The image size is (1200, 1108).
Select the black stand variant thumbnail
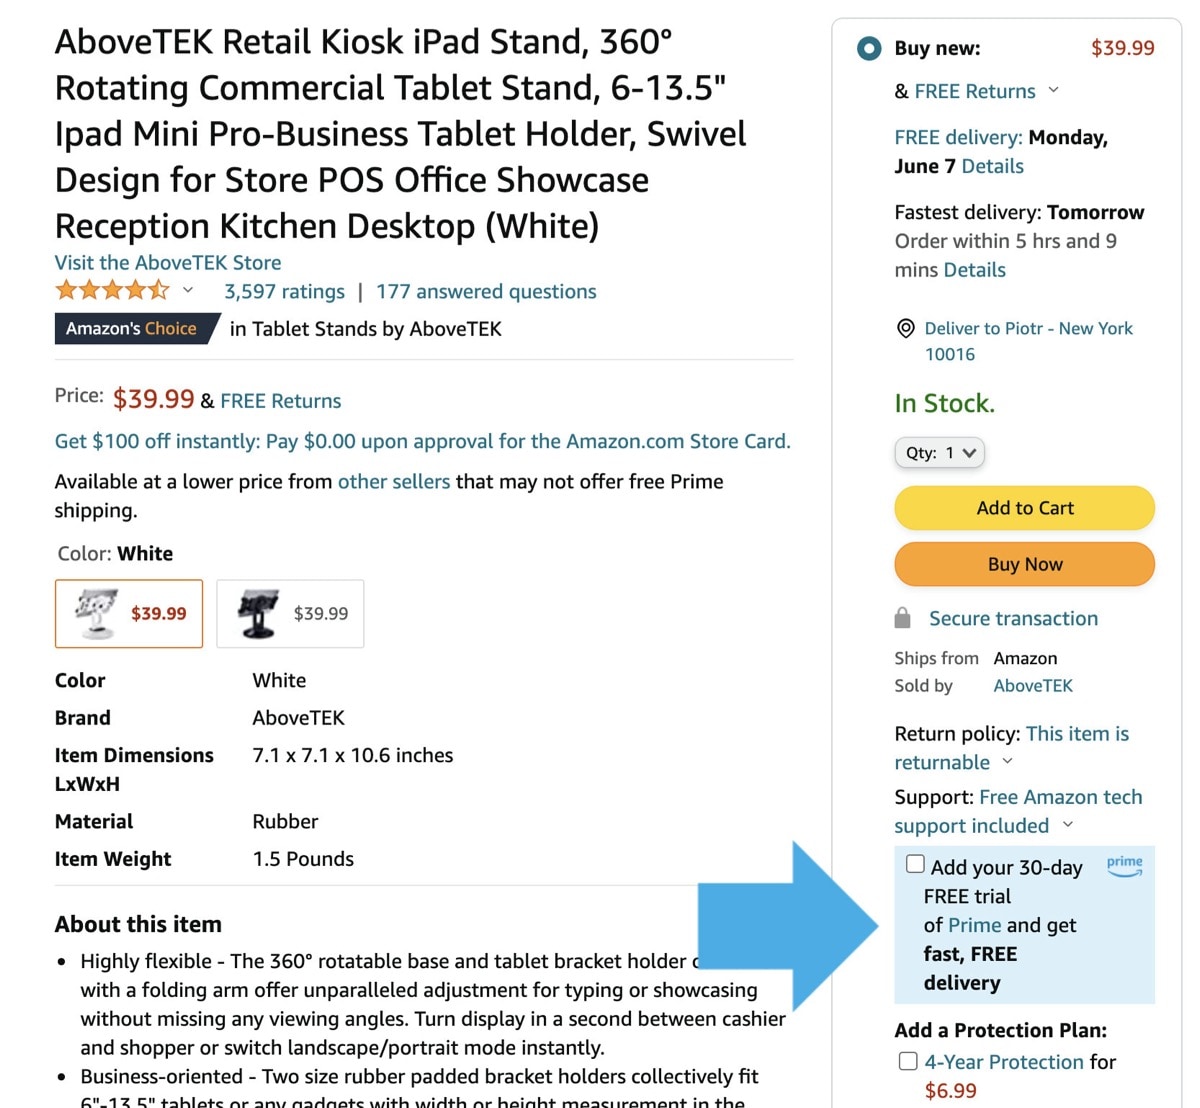tap(290, 613)
